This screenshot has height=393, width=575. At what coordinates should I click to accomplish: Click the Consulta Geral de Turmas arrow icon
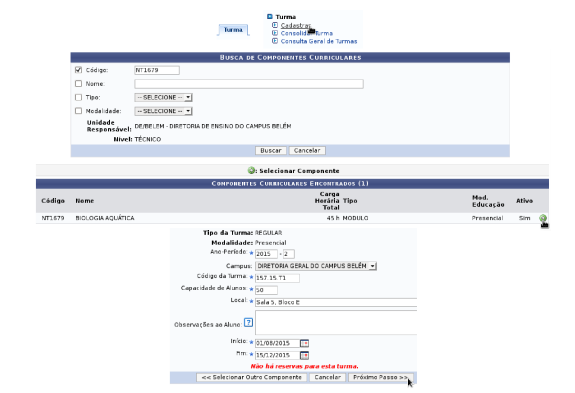point(275,41)
